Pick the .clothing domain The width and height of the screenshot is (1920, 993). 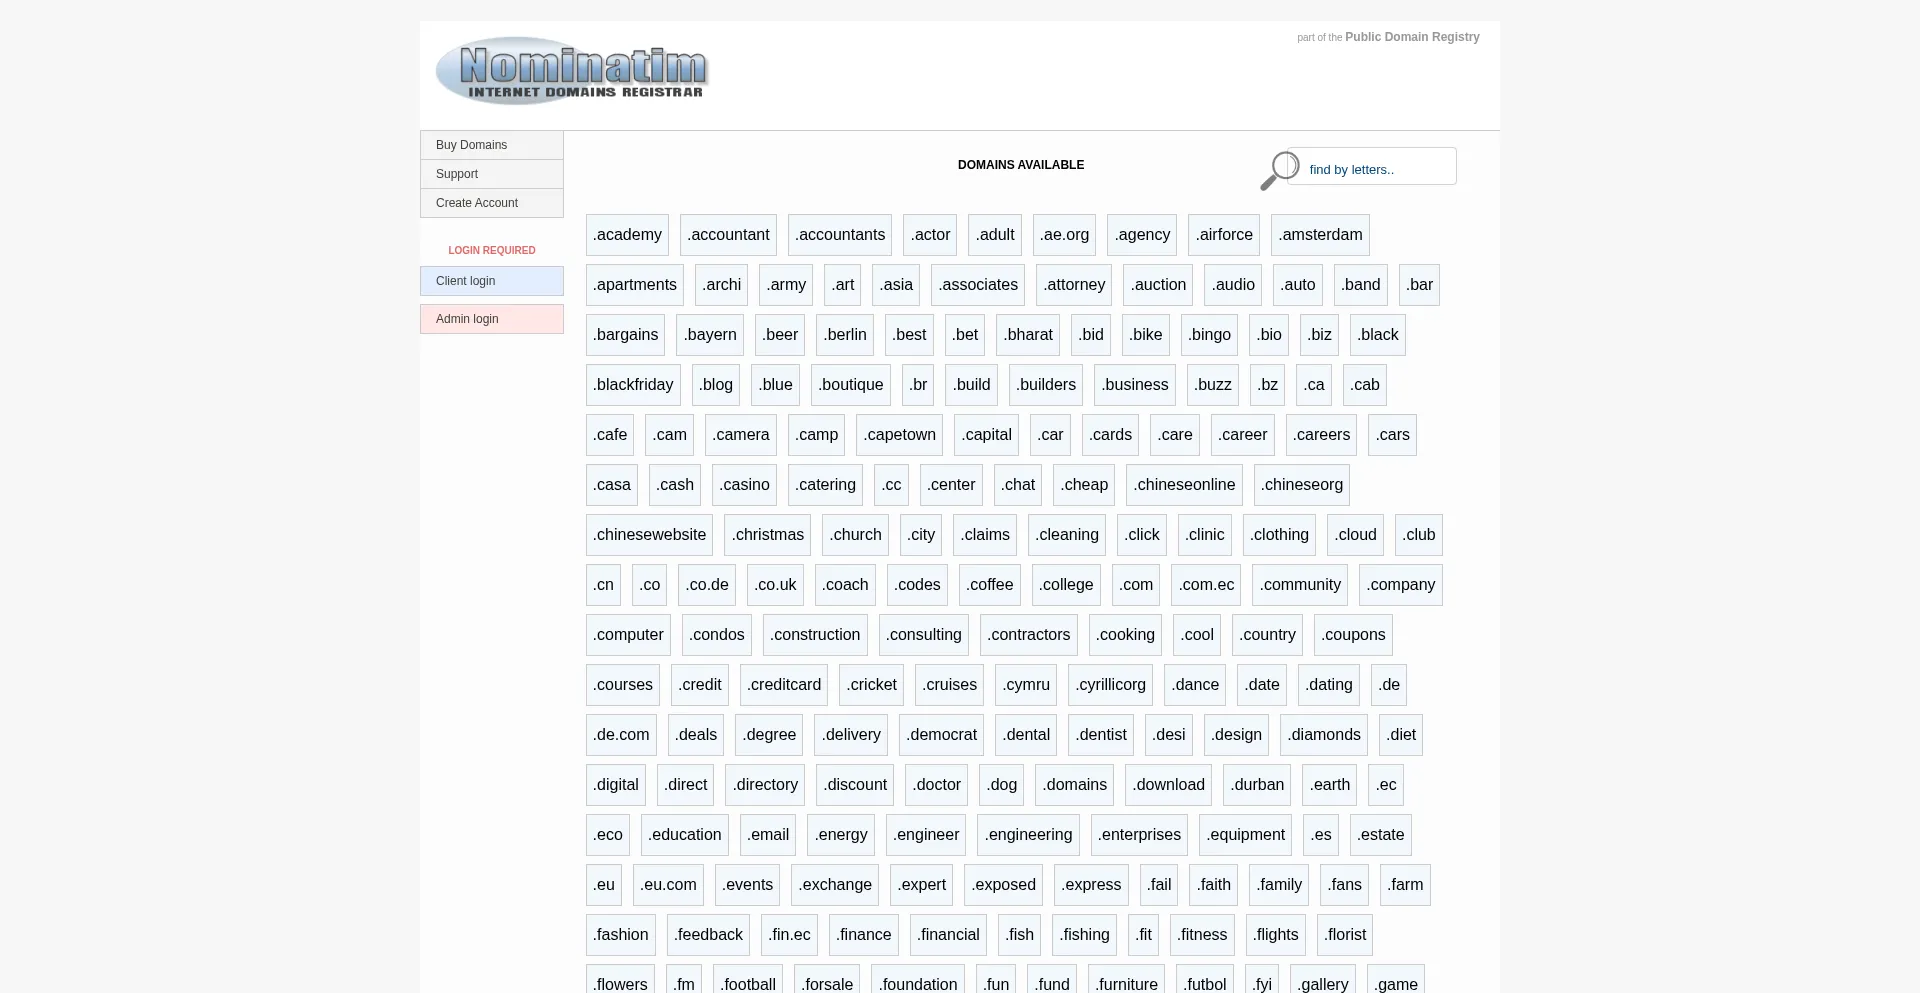click(1279, 535)
